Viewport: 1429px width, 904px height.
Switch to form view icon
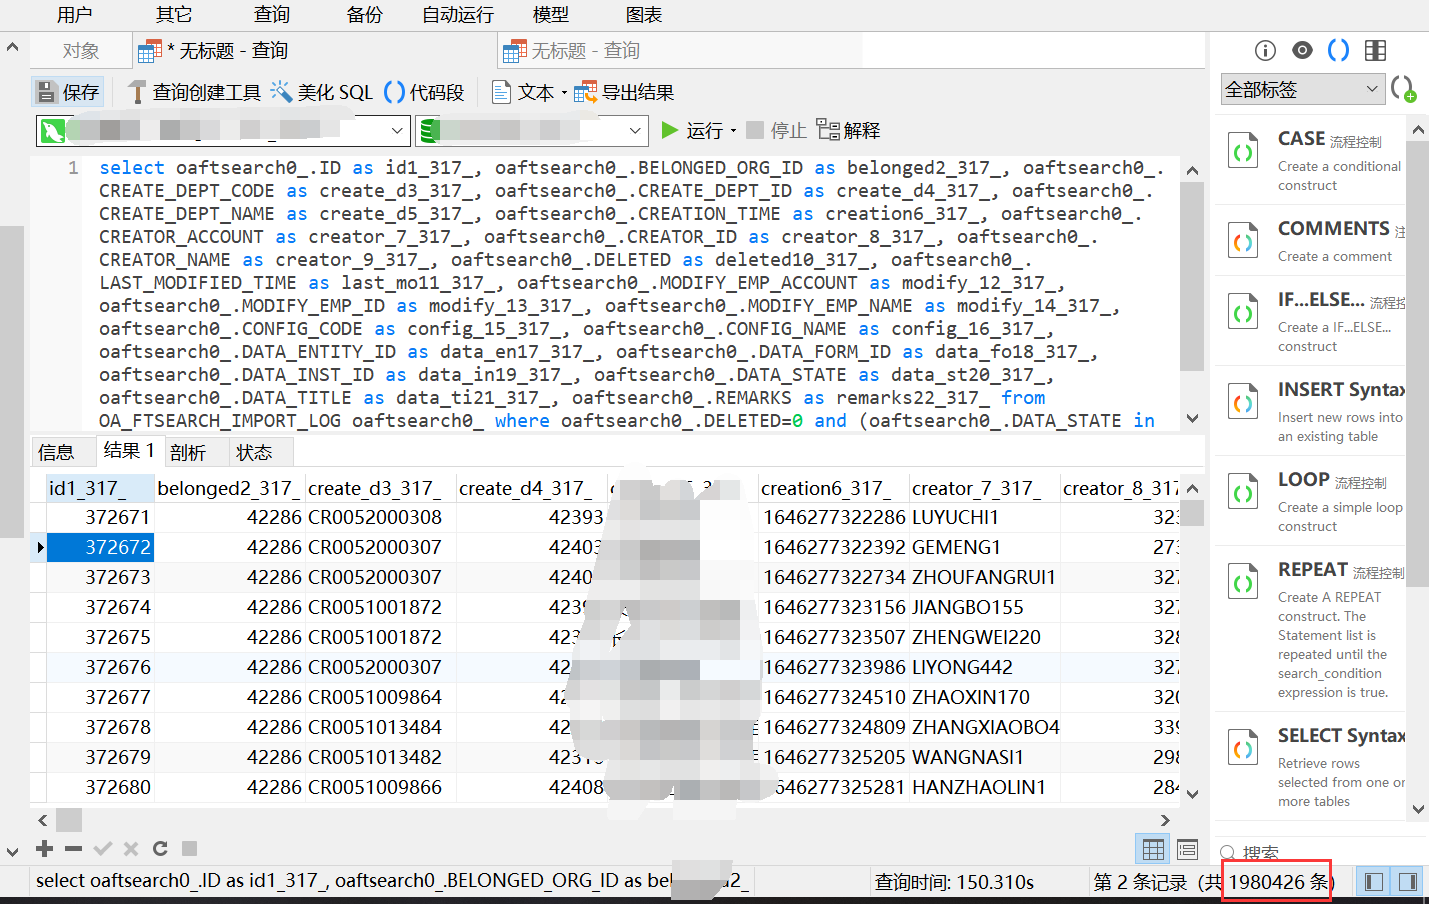pyautogui.click(x=1187, y=849)
